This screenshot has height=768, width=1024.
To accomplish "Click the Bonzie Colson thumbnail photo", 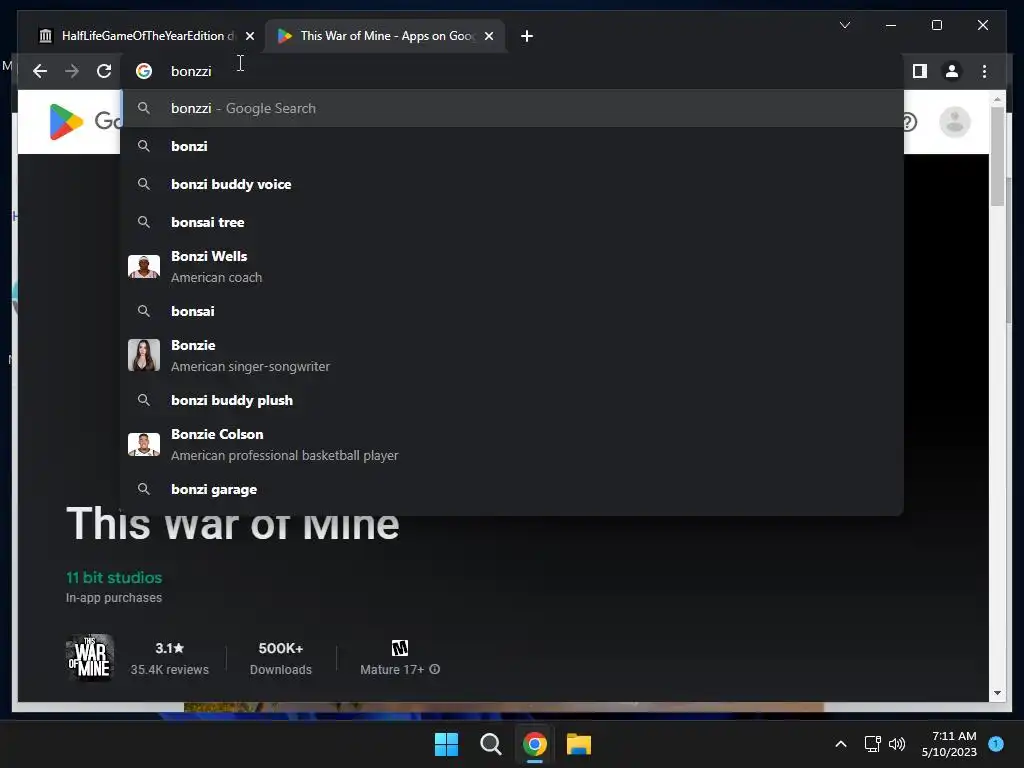I will pyautogui.click(x=144, y=445).
